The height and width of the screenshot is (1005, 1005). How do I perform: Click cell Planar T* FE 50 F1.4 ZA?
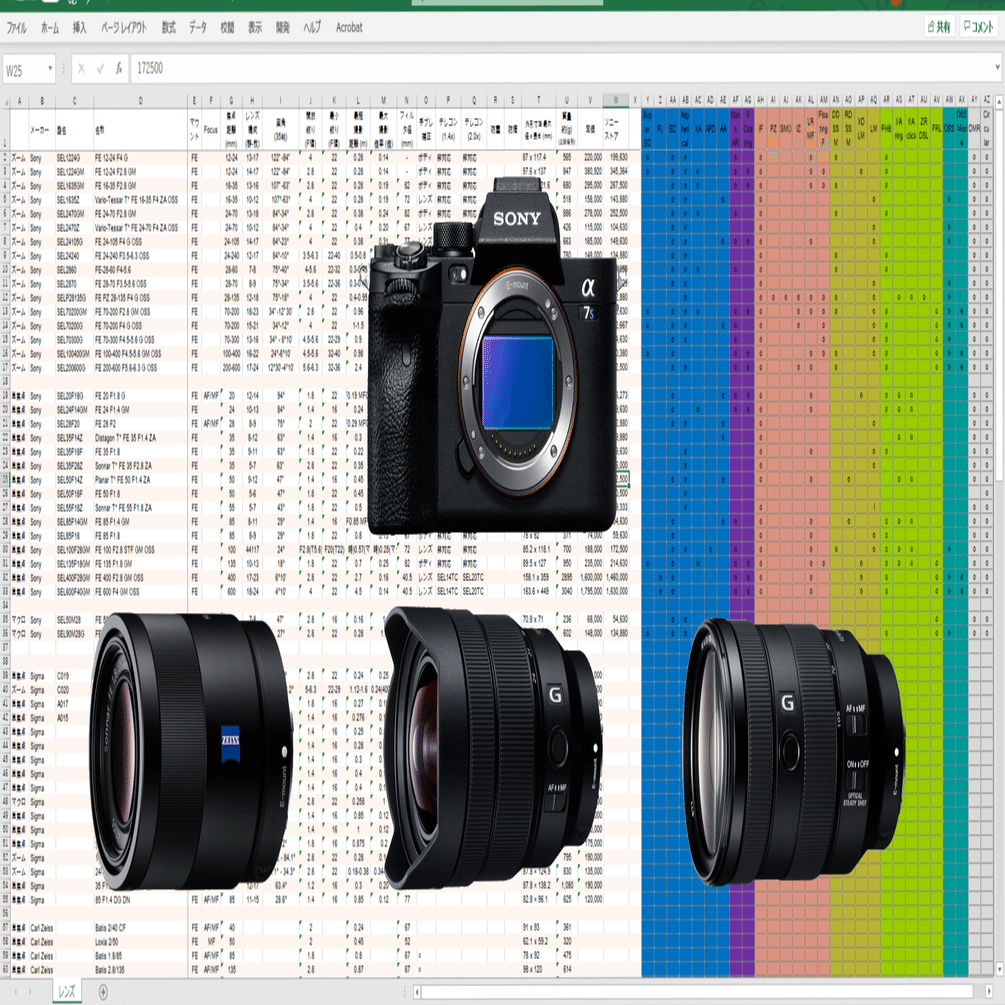point(141,479)
